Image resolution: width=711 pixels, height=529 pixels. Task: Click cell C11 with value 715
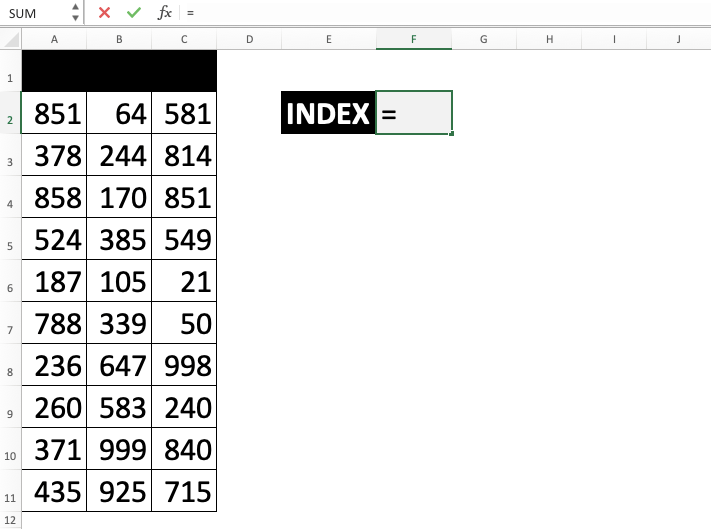click(x=184, y=491)
